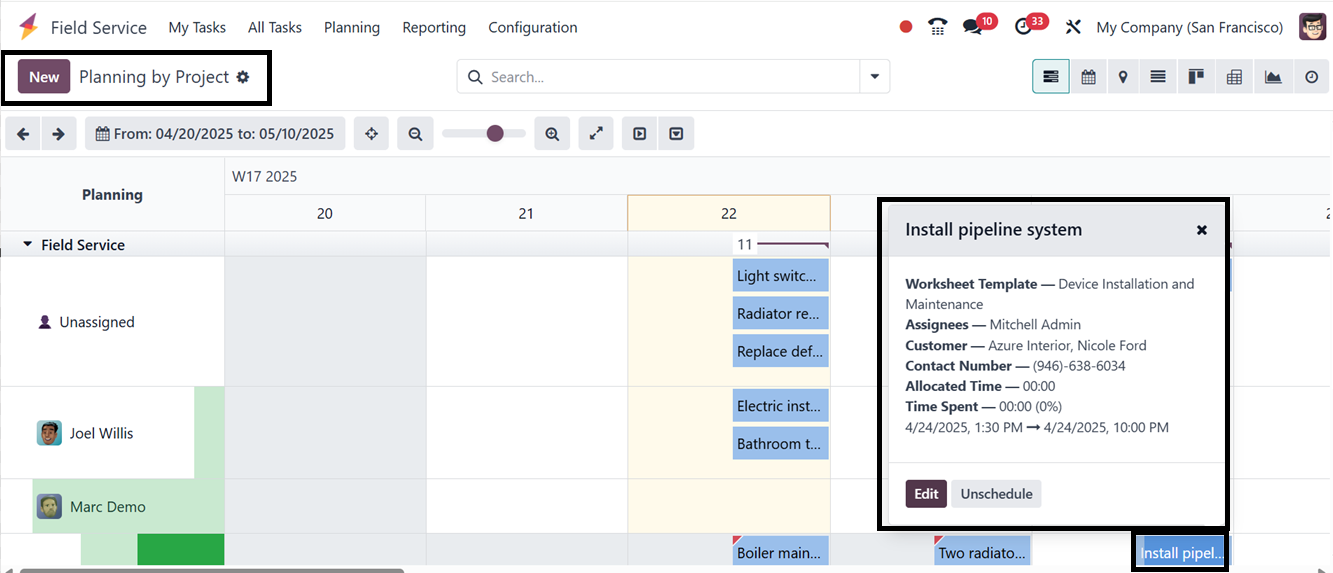Select the Radiator re... task pill

coord(781,313)
